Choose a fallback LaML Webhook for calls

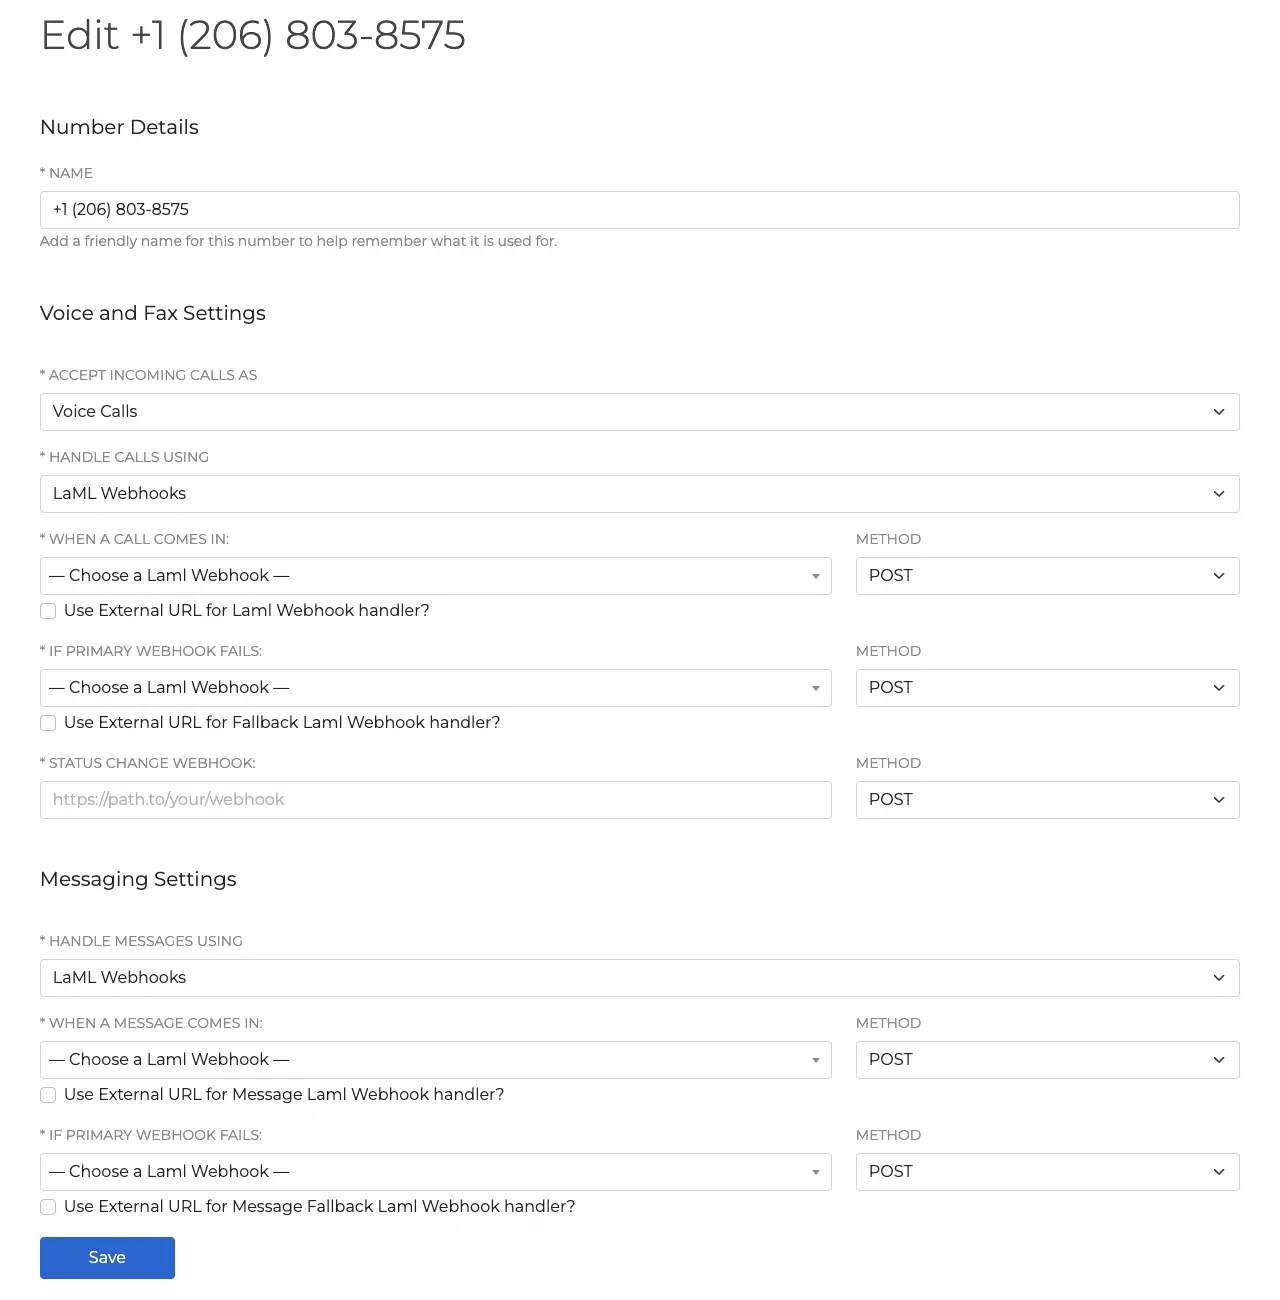click(435, 687)
